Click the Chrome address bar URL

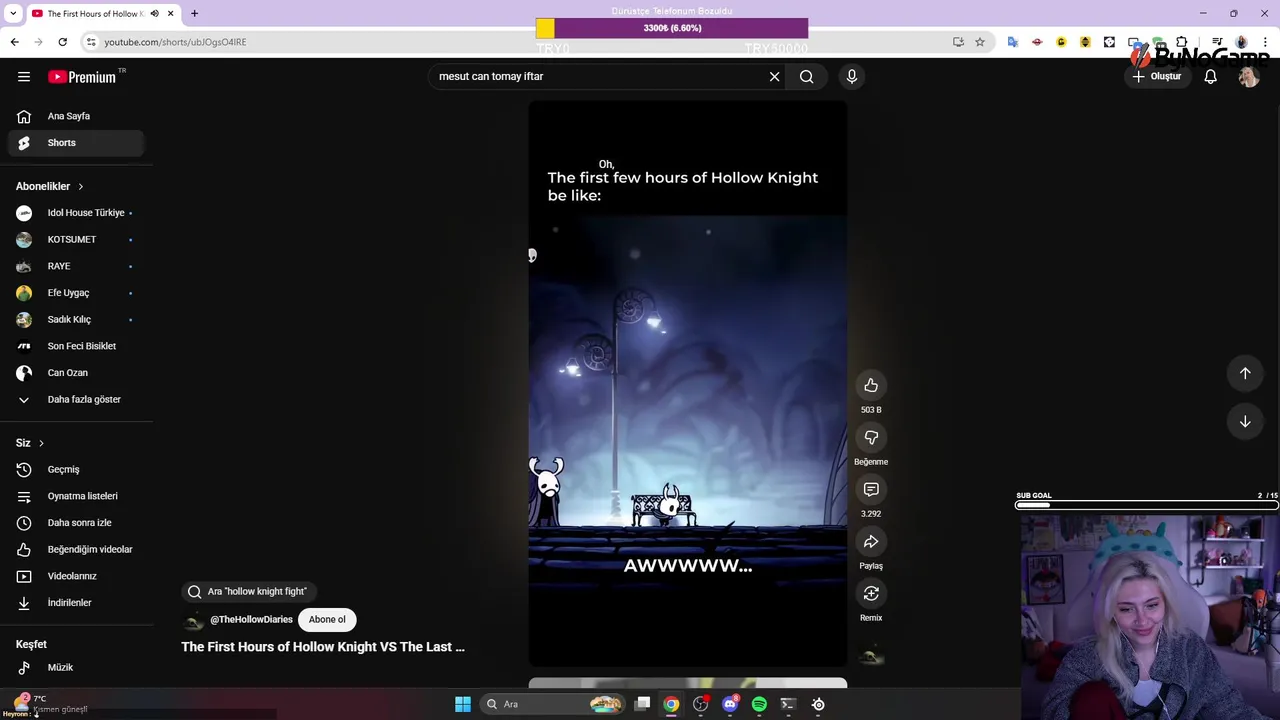pos(175,42)
